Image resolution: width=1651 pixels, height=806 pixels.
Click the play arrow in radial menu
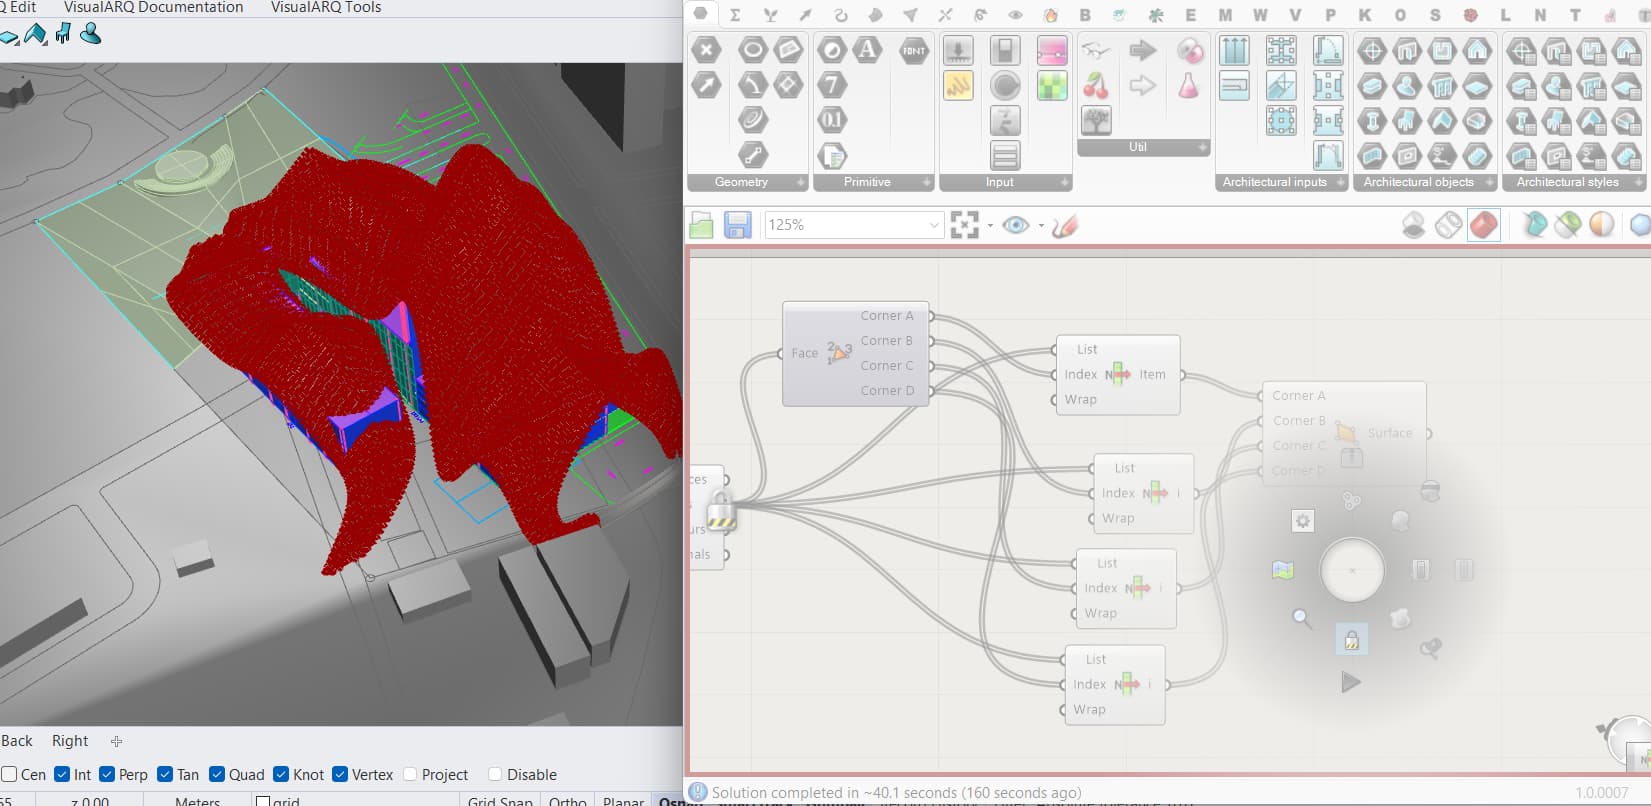point(1351,682)
